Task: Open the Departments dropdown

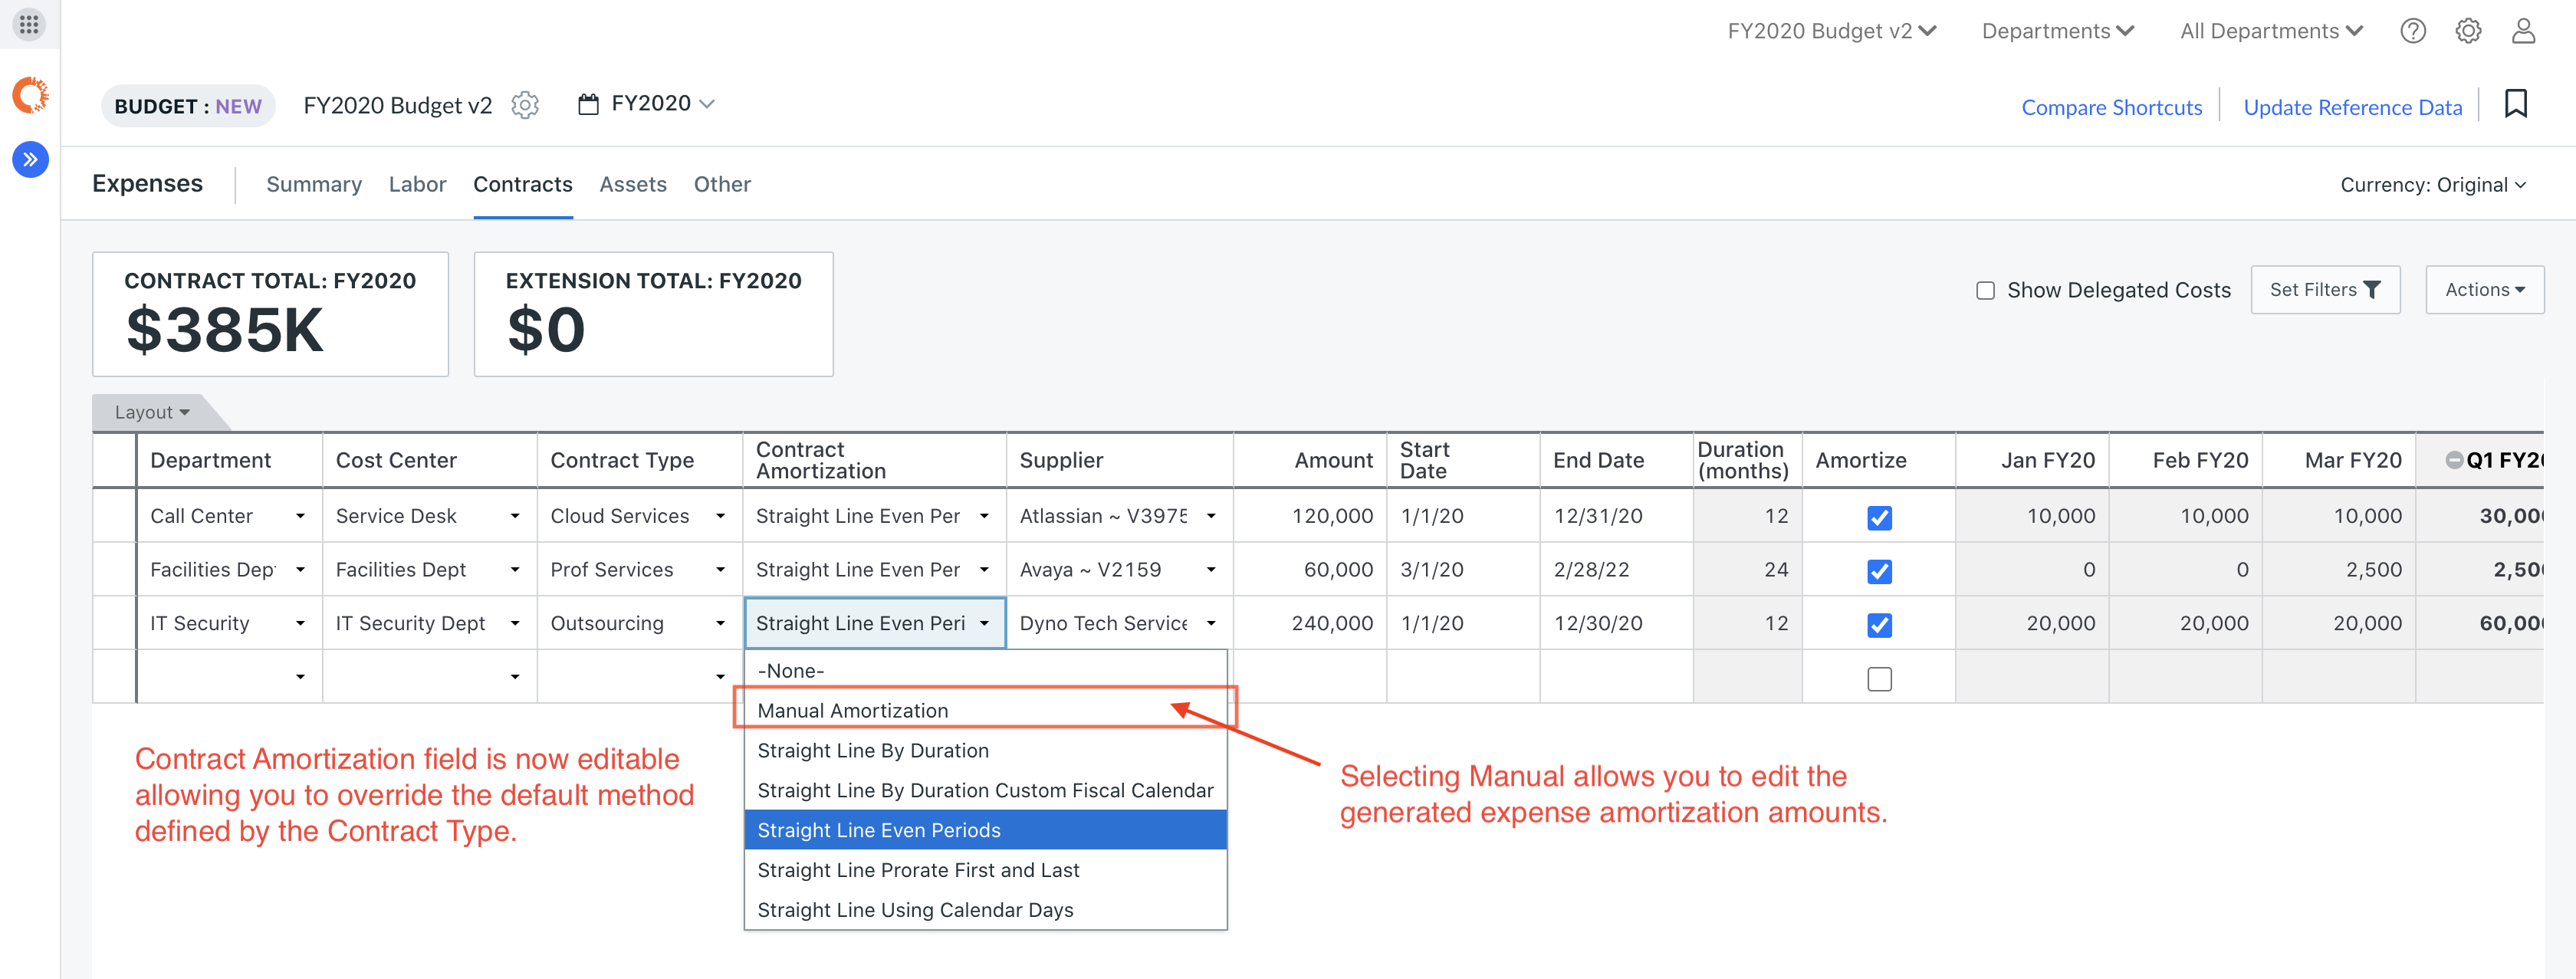Action: [2058, 31]
